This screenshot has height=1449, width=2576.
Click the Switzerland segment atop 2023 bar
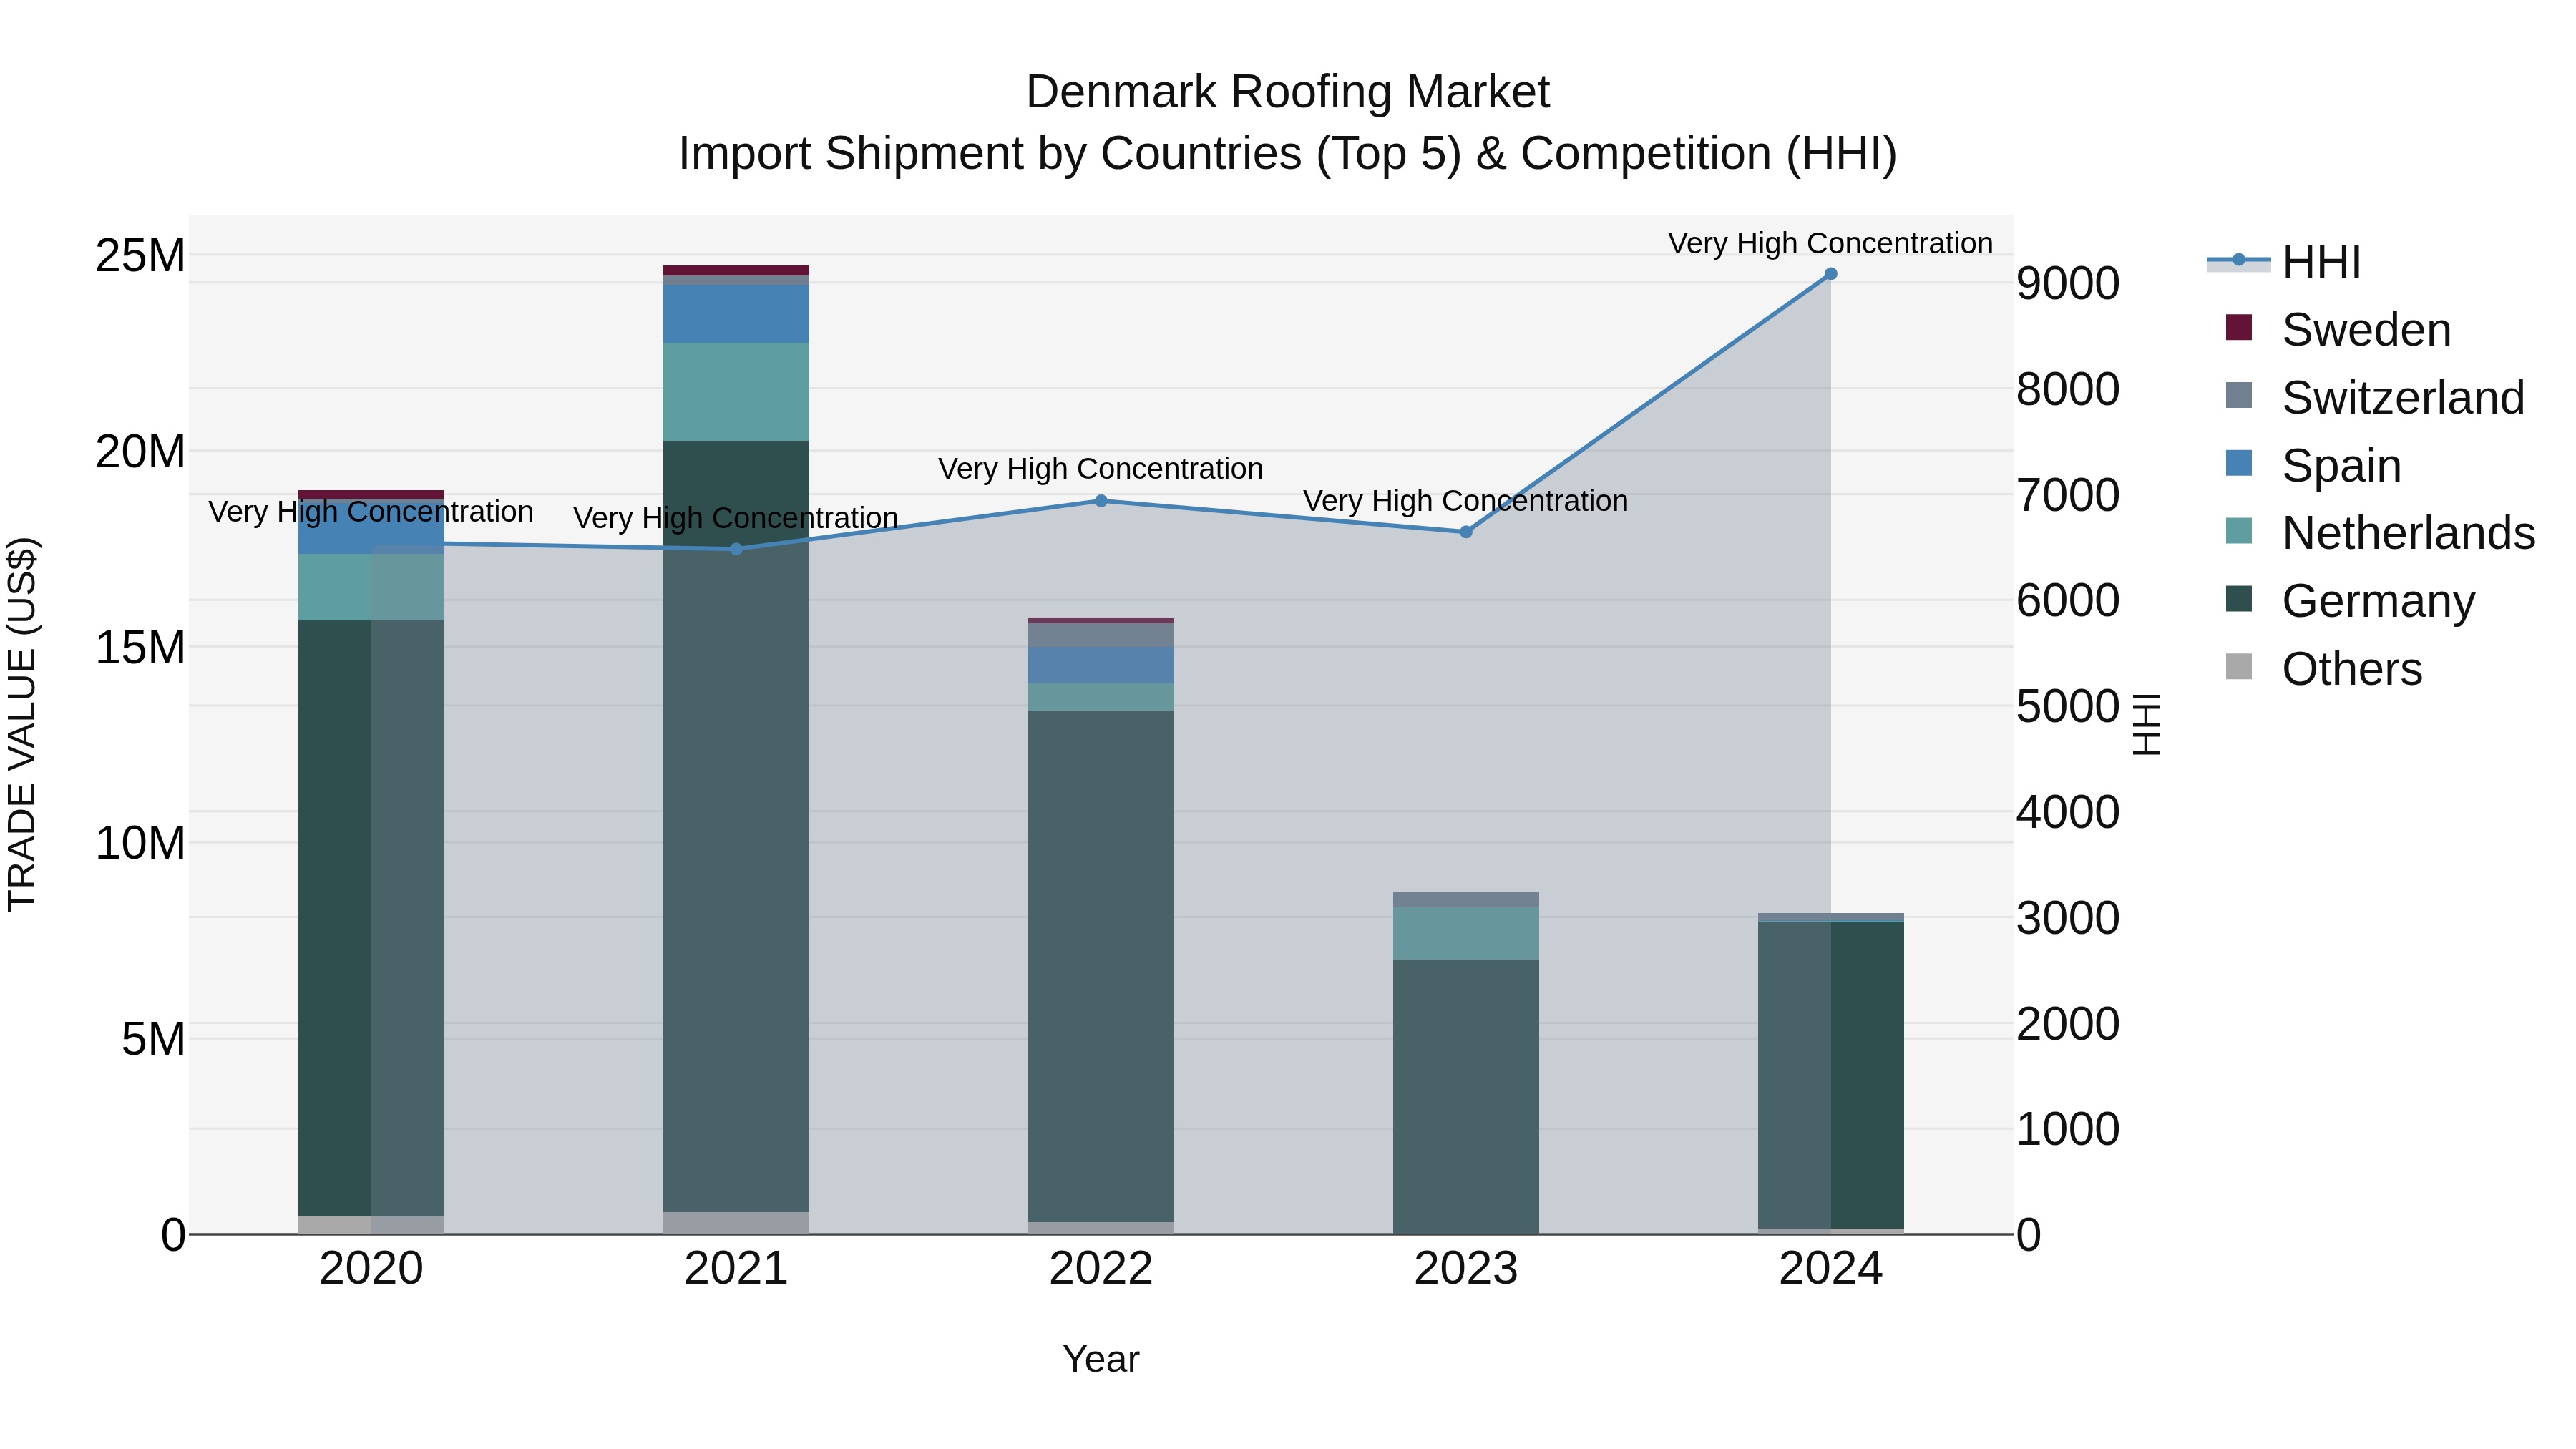point(1466,900)
